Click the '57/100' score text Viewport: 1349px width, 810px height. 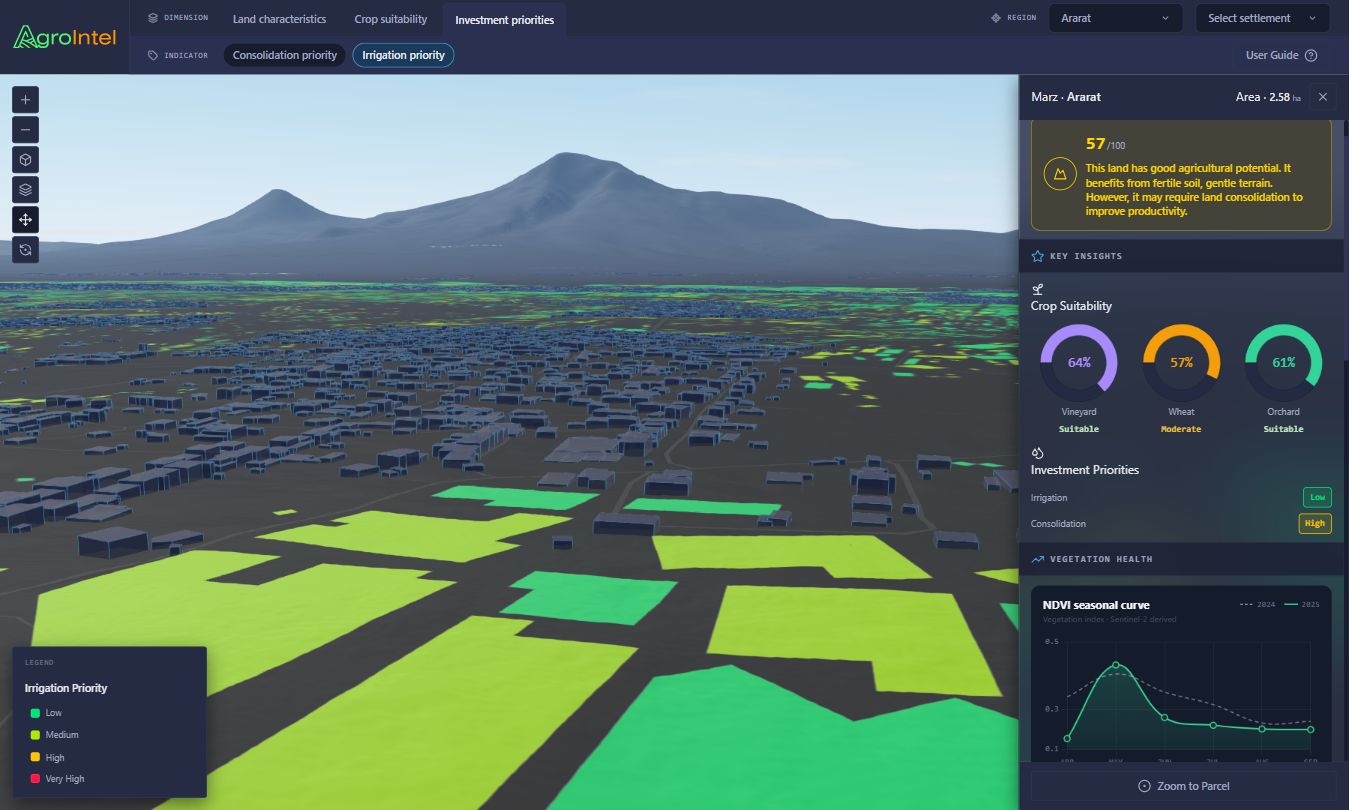click(x=1105, y=144)
